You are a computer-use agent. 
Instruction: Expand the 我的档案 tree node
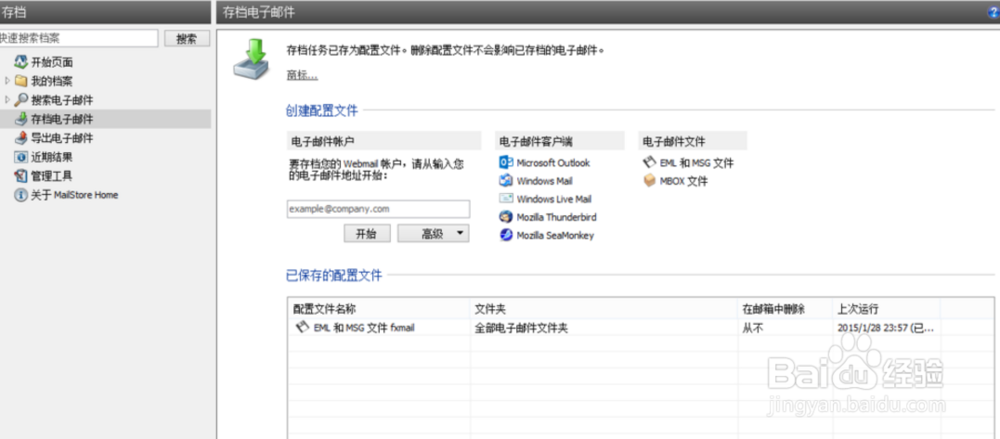(7, 81)
